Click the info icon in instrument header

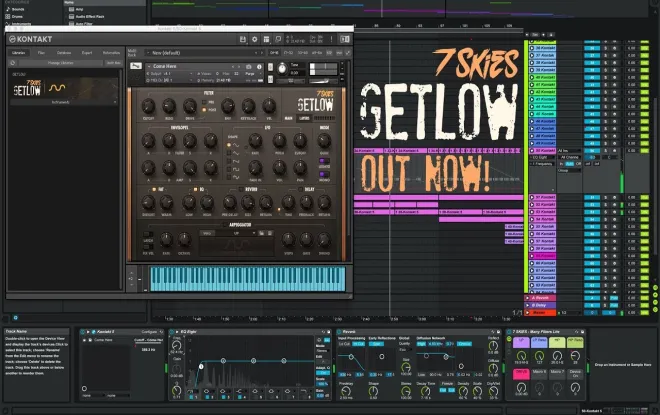coord(259,67)
